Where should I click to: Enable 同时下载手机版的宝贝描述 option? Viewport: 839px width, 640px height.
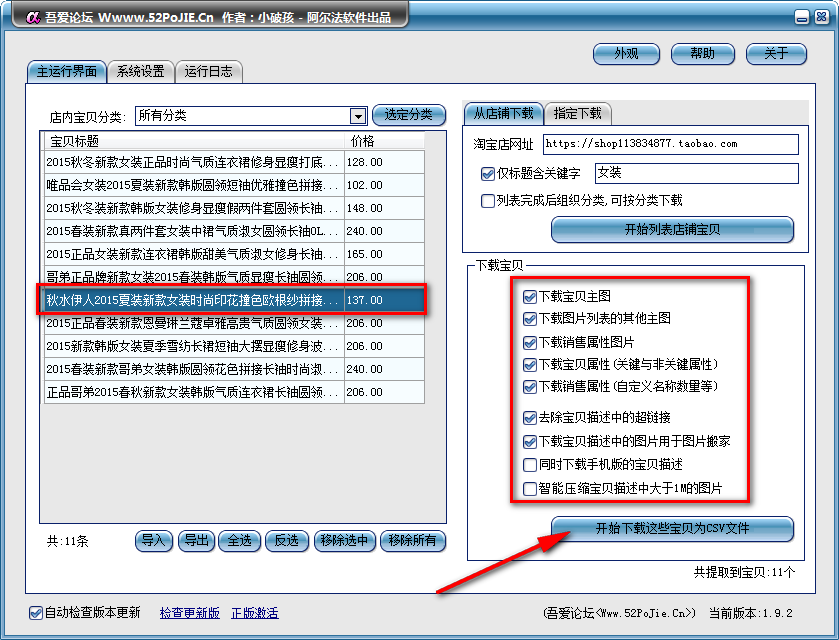pyautogui.click(x=532, y=463)
